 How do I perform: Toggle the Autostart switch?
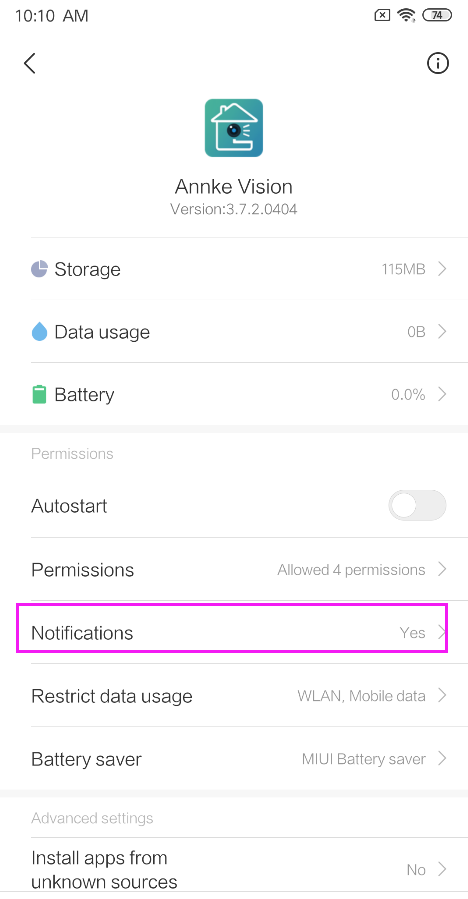(417, 506)
